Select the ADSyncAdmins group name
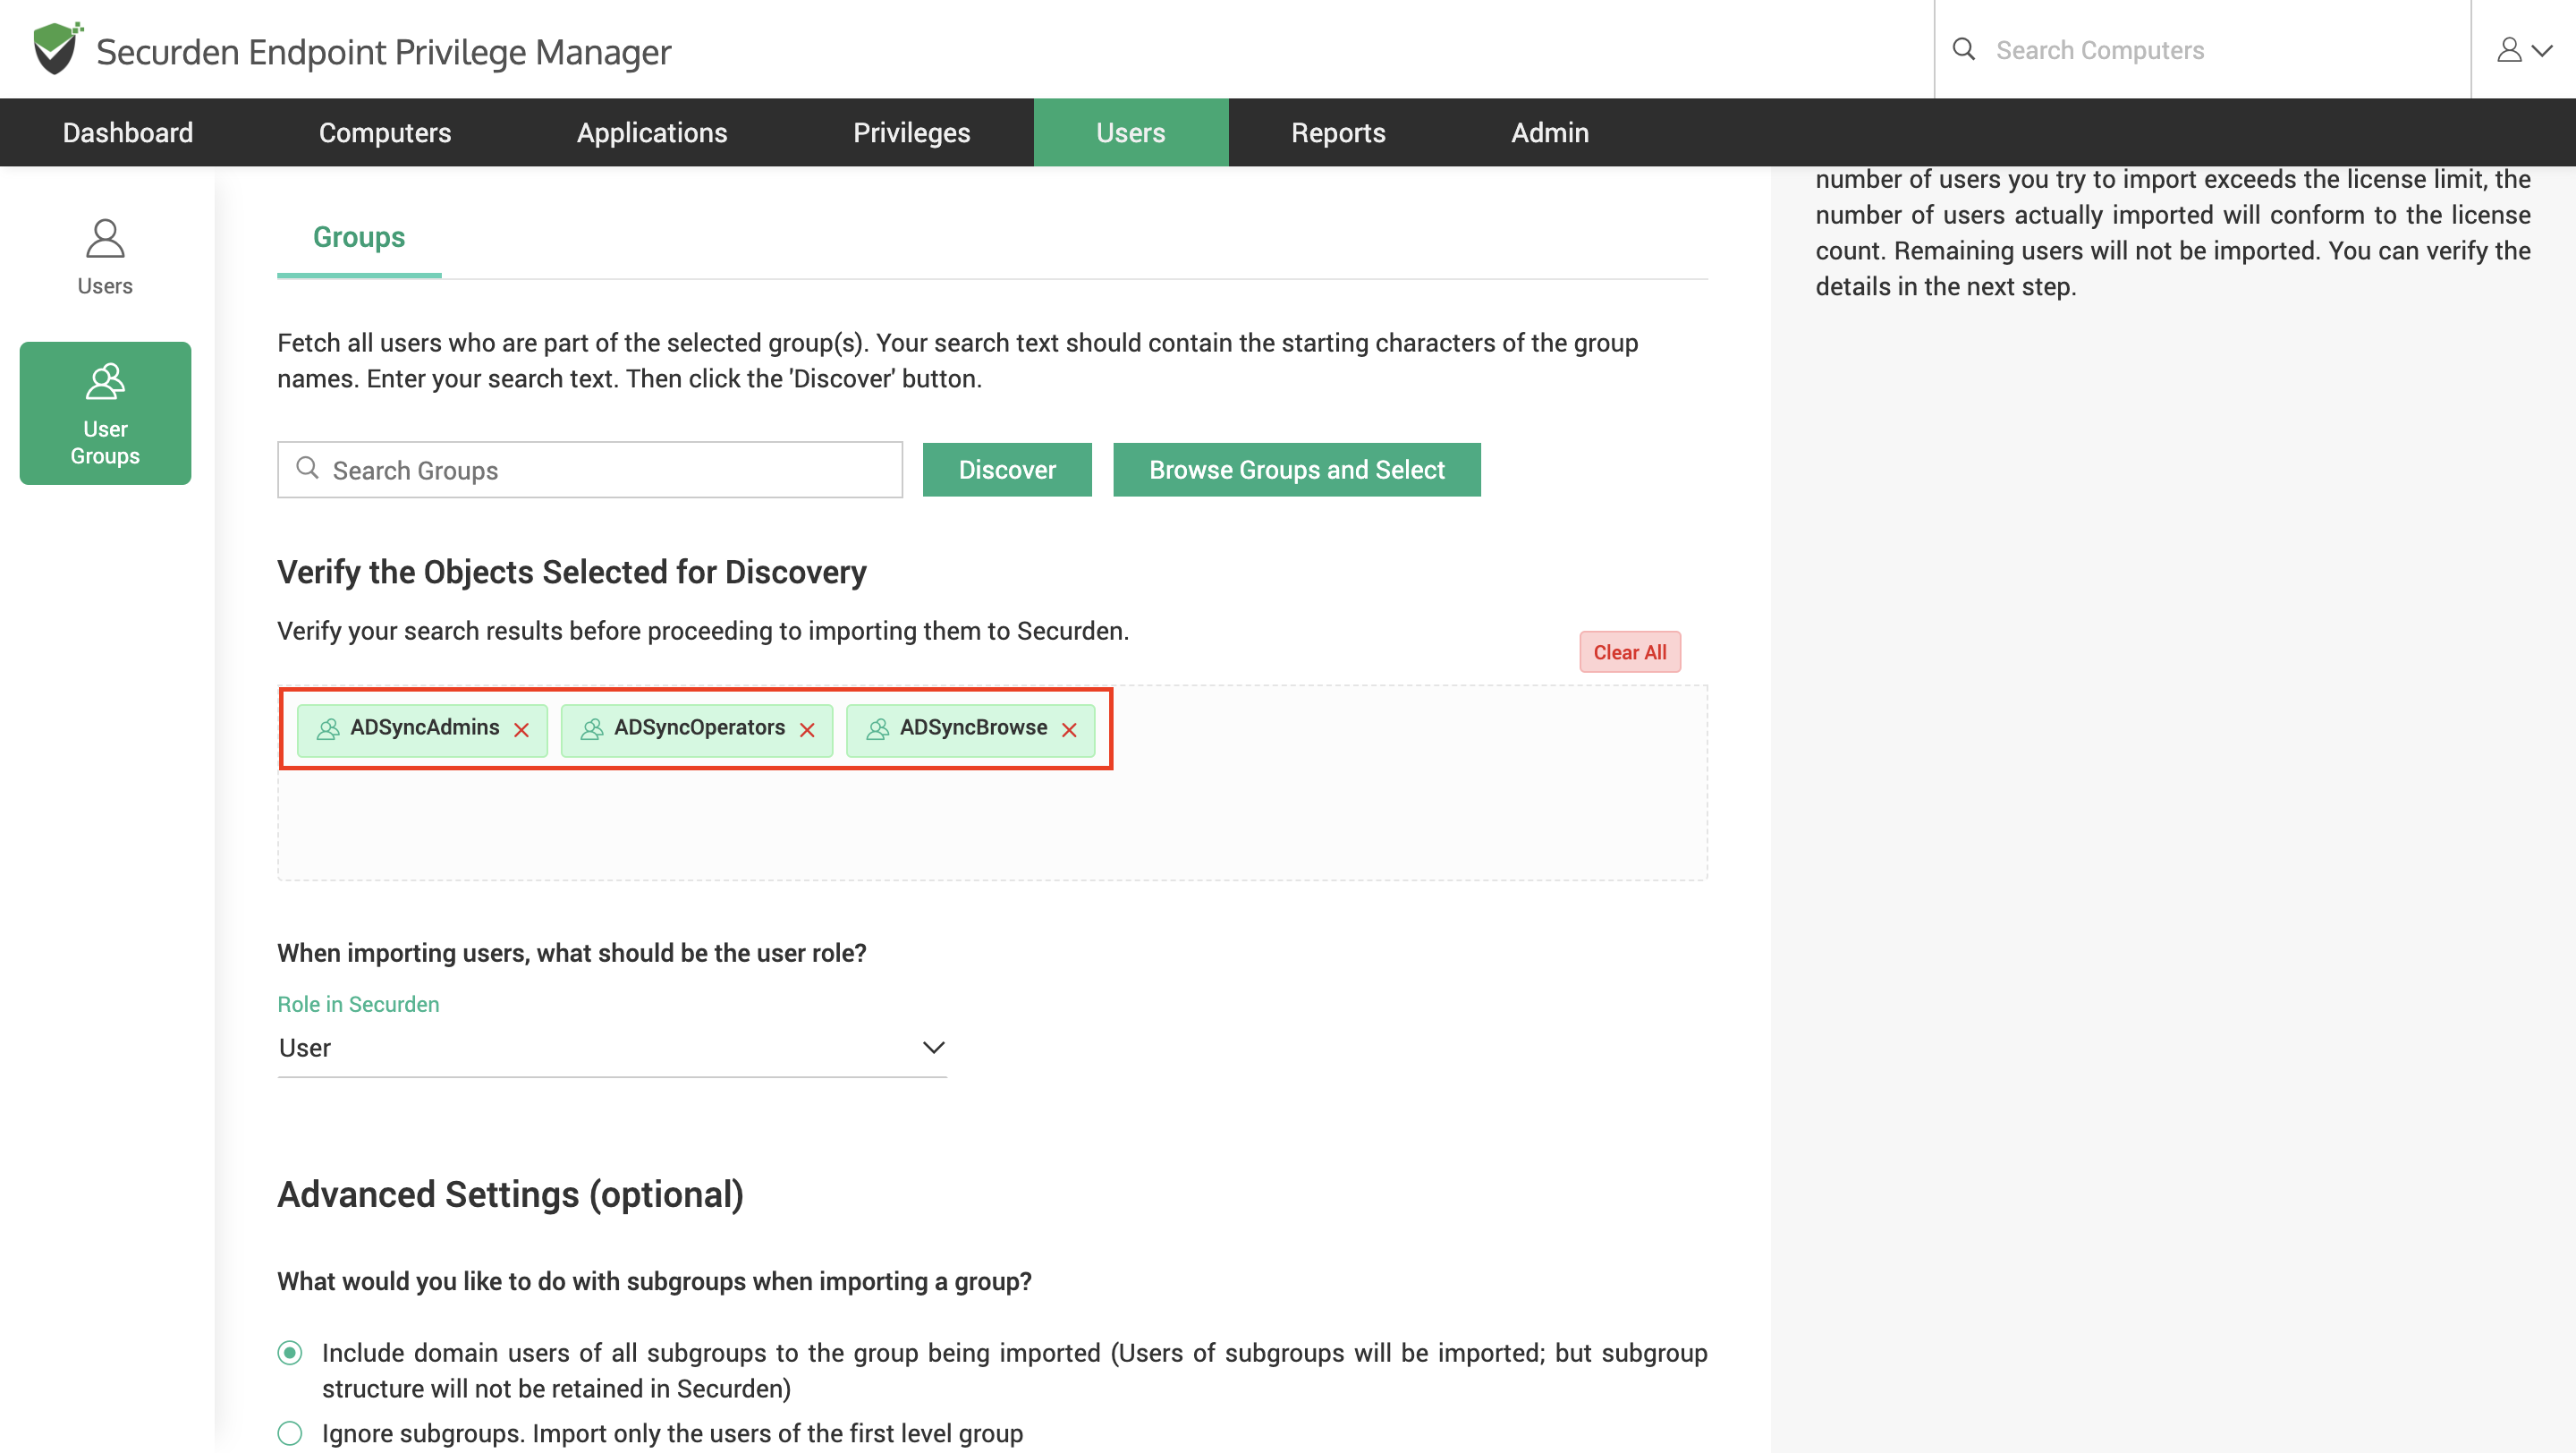 click(425, 727)
